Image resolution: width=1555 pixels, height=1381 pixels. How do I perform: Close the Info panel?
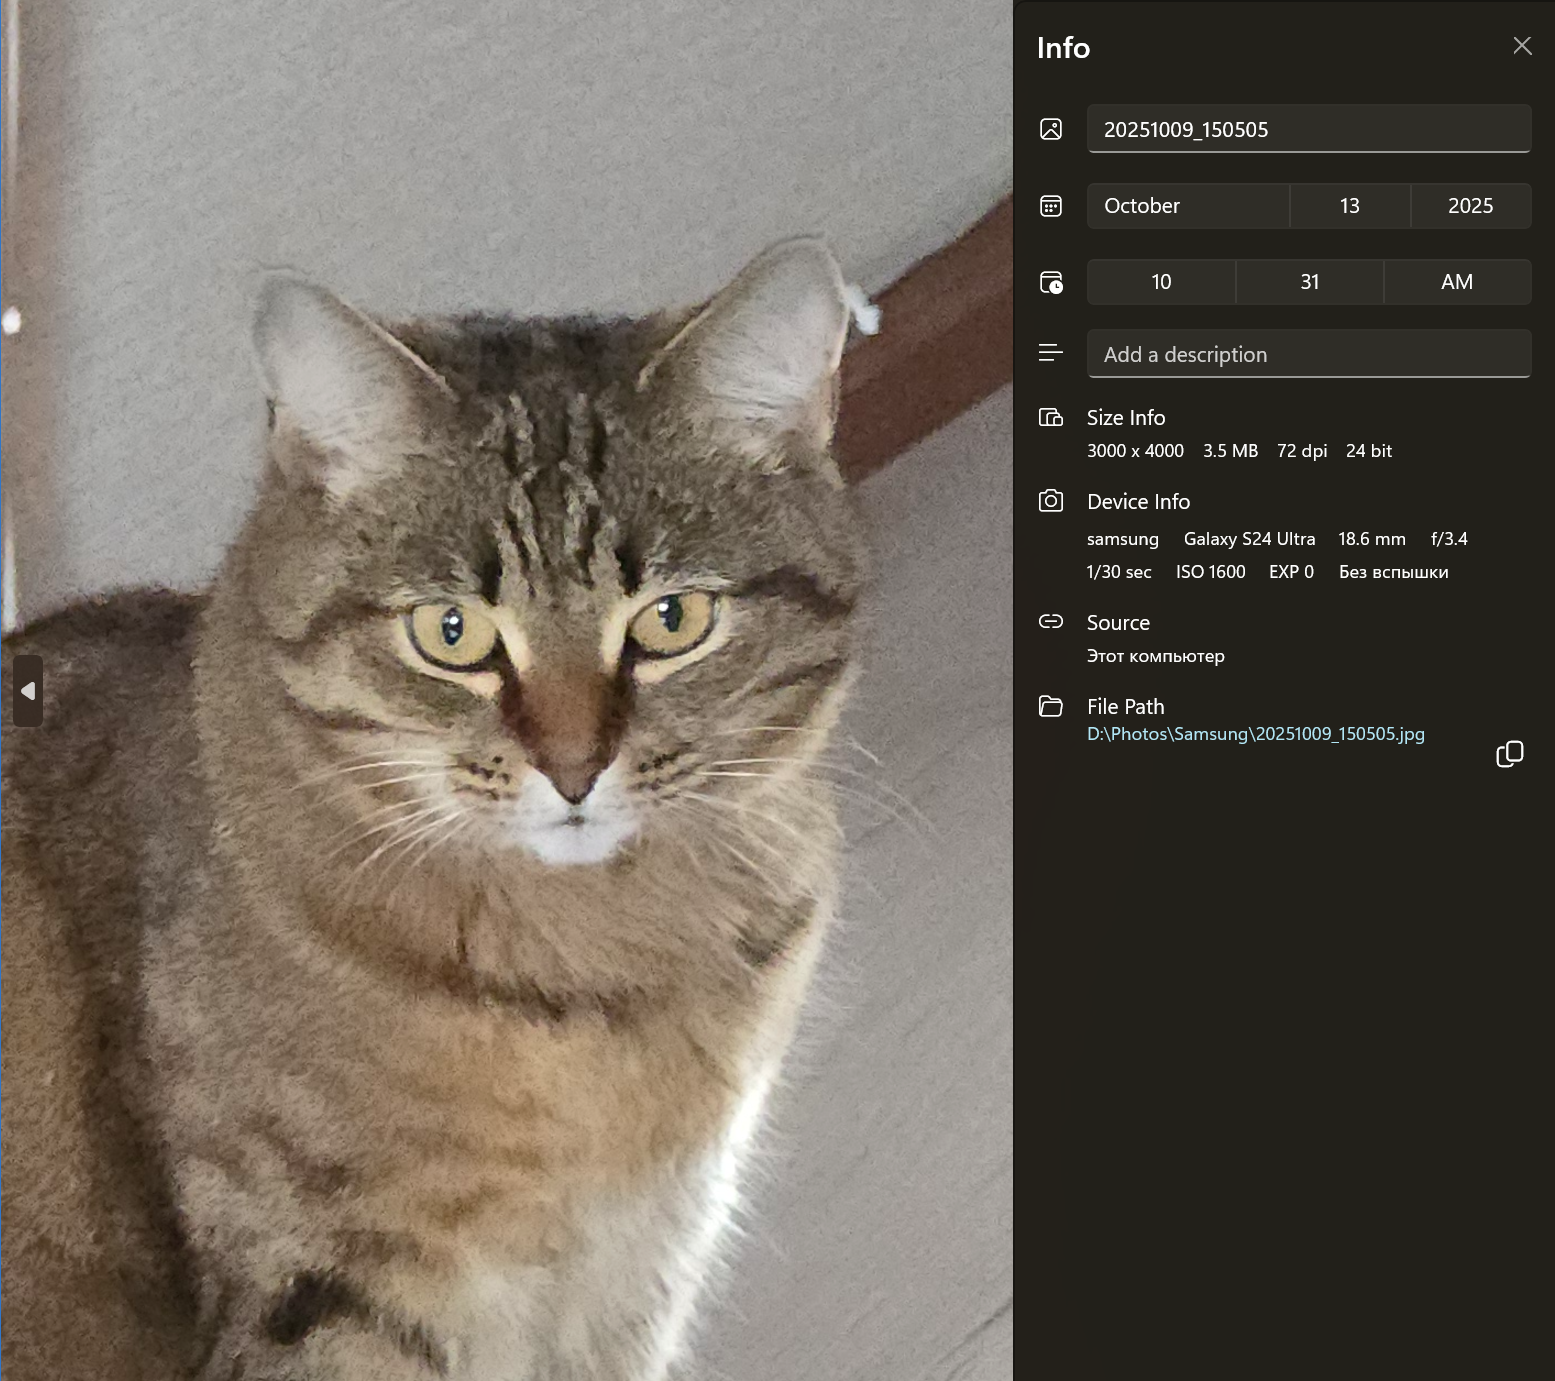pyautogui.click(x=1521, y=46)
